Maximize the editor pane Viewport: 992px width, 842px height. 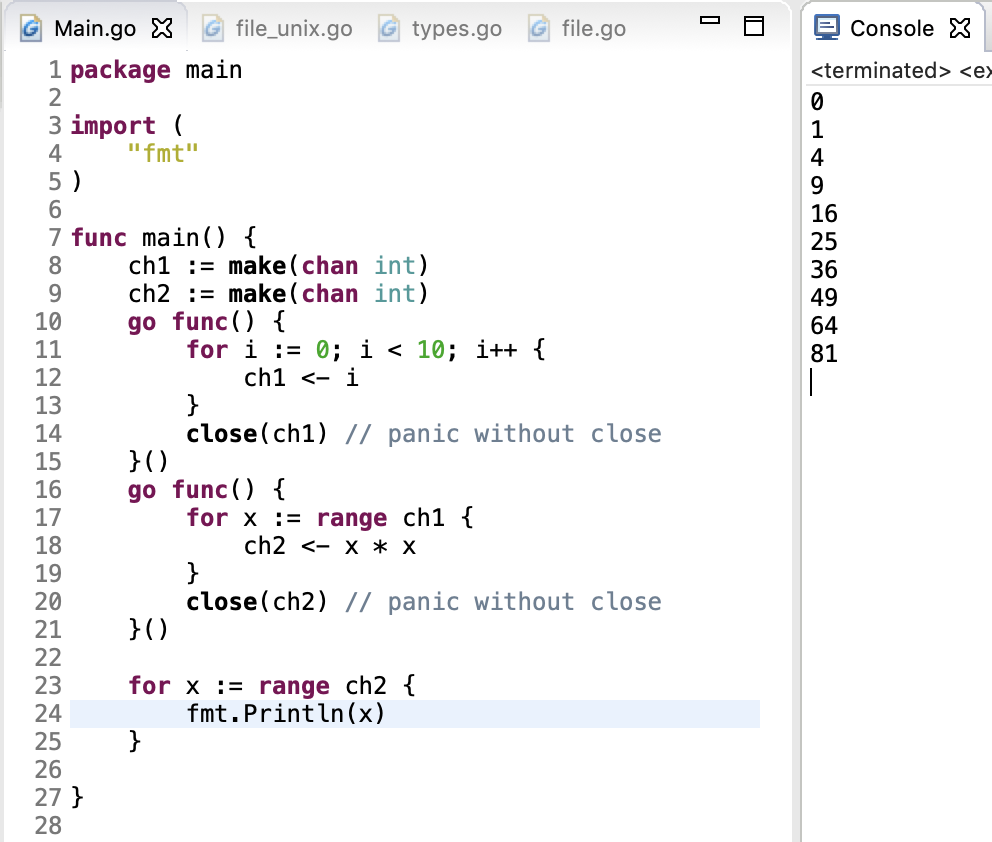pos(753,27)
